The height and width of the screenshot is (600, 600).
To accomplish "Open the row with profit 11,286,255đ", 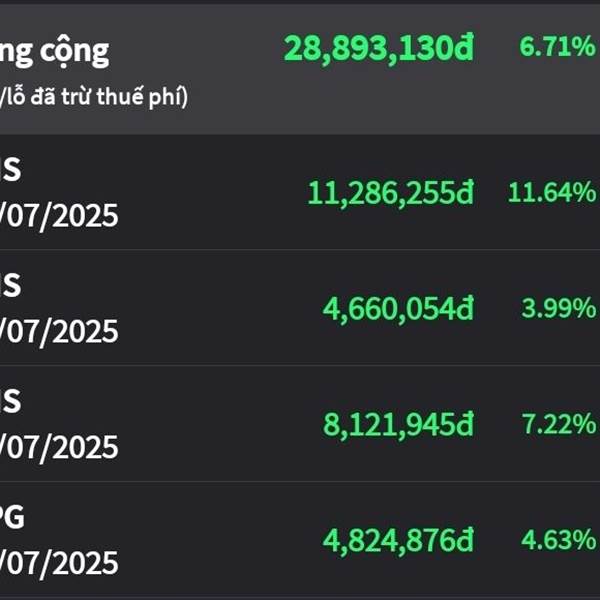I will click(x=300, y=192).
